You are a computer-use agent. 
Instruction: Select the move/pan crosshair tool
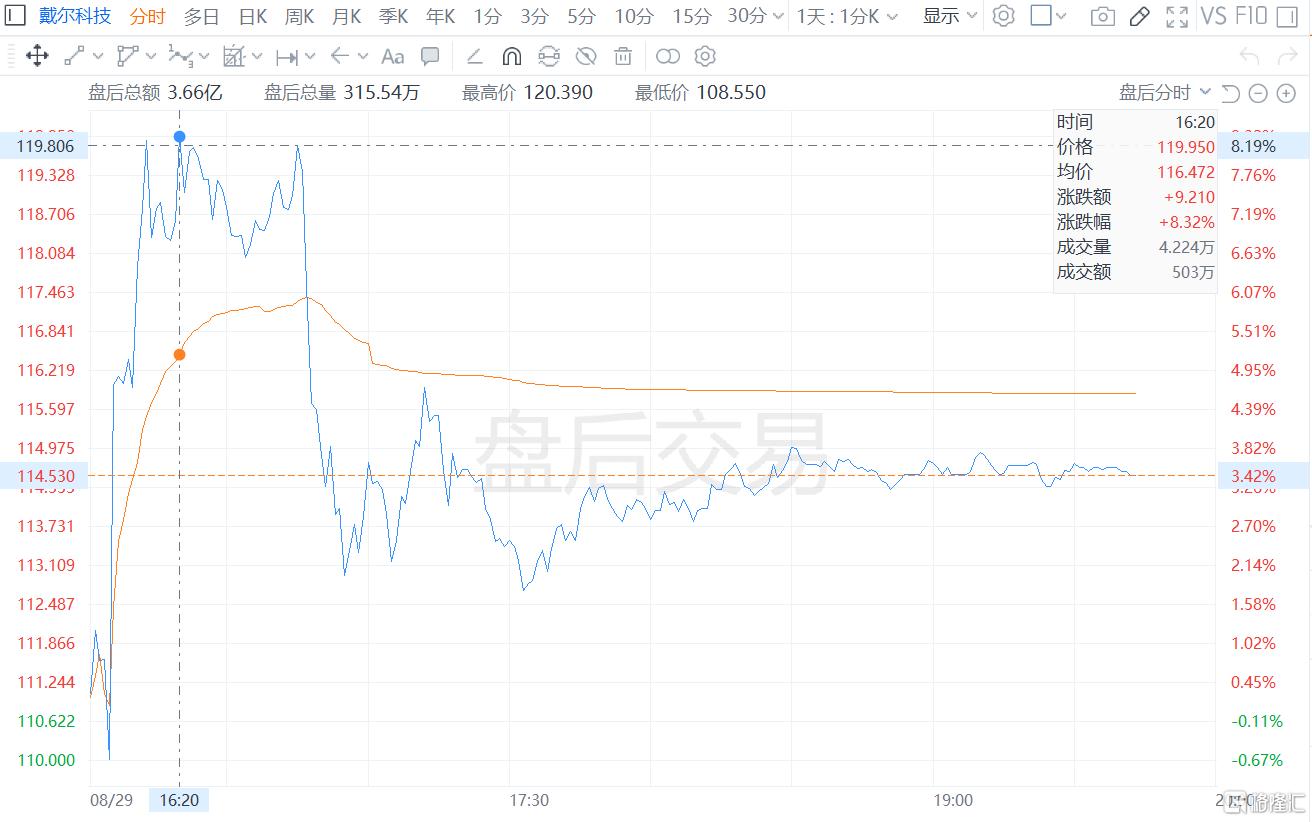36,56
